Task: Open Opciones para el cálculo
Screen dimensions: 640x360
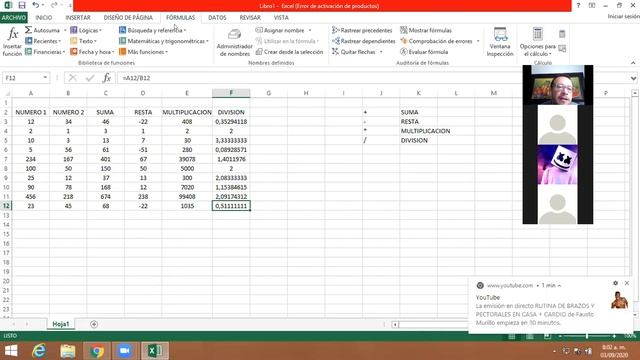Action: tap(538, 42)
